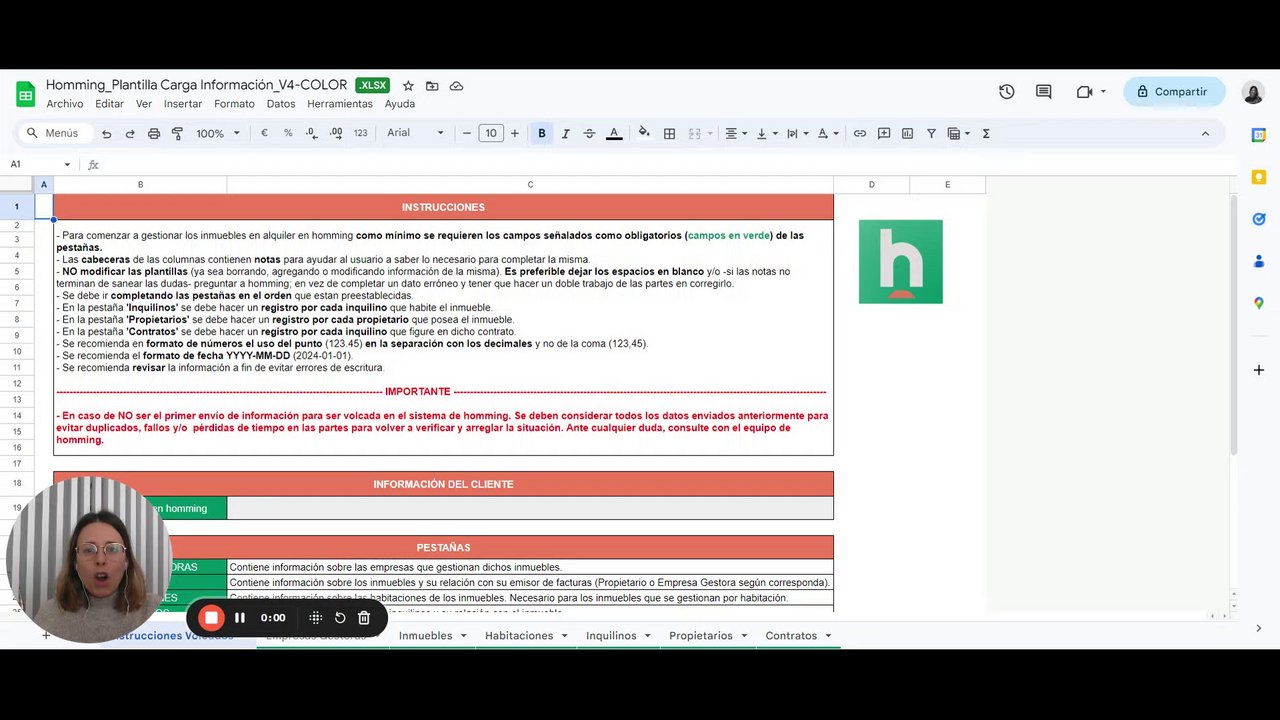Apply strikethrough formatting
Viewport: 1280px width, 720px height.
[x=589, y=133]
